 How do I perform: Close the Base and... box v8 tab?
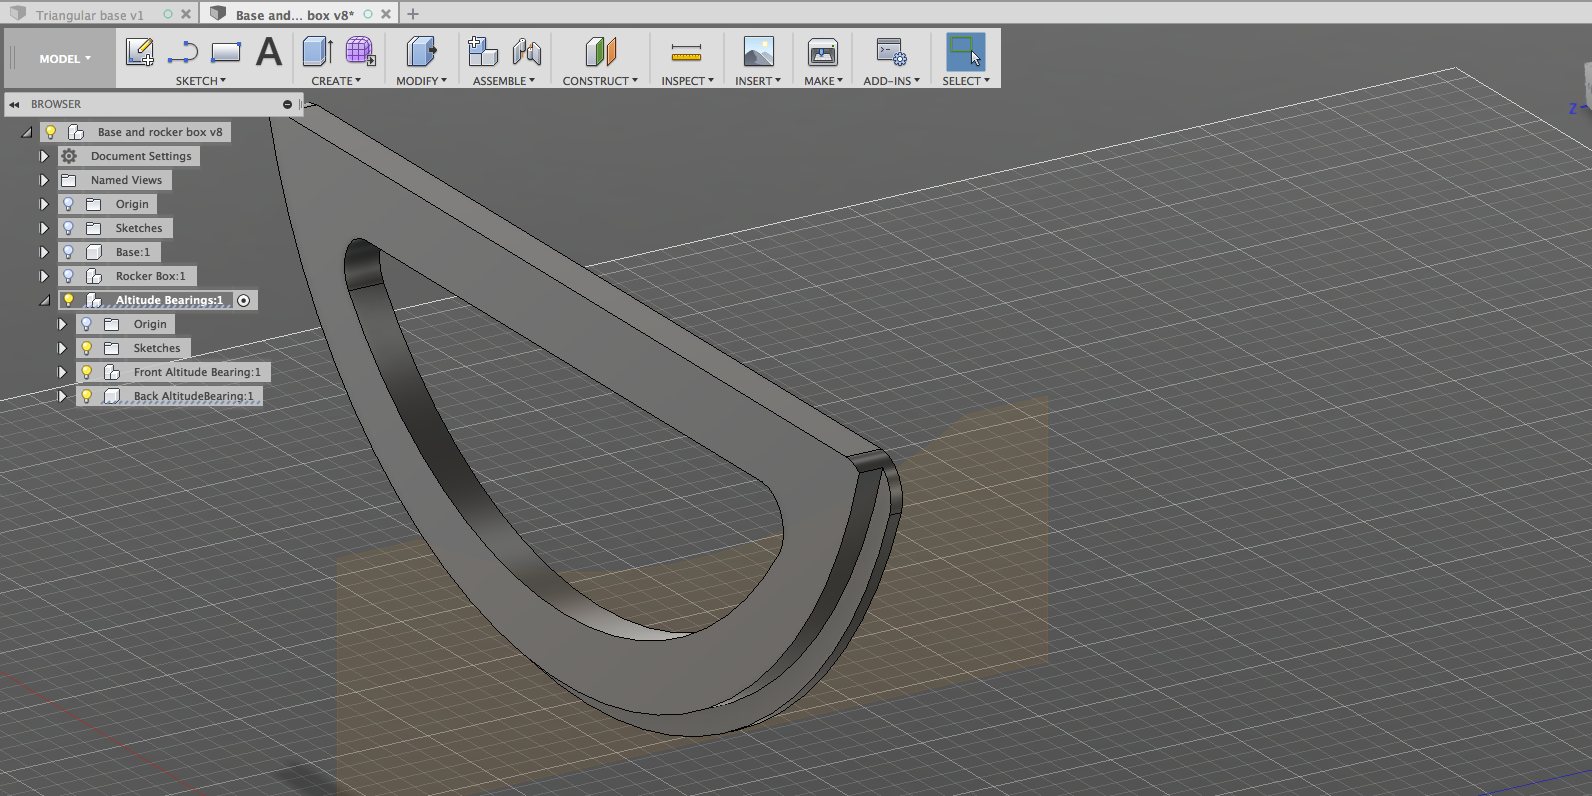[x=386, y=14]
